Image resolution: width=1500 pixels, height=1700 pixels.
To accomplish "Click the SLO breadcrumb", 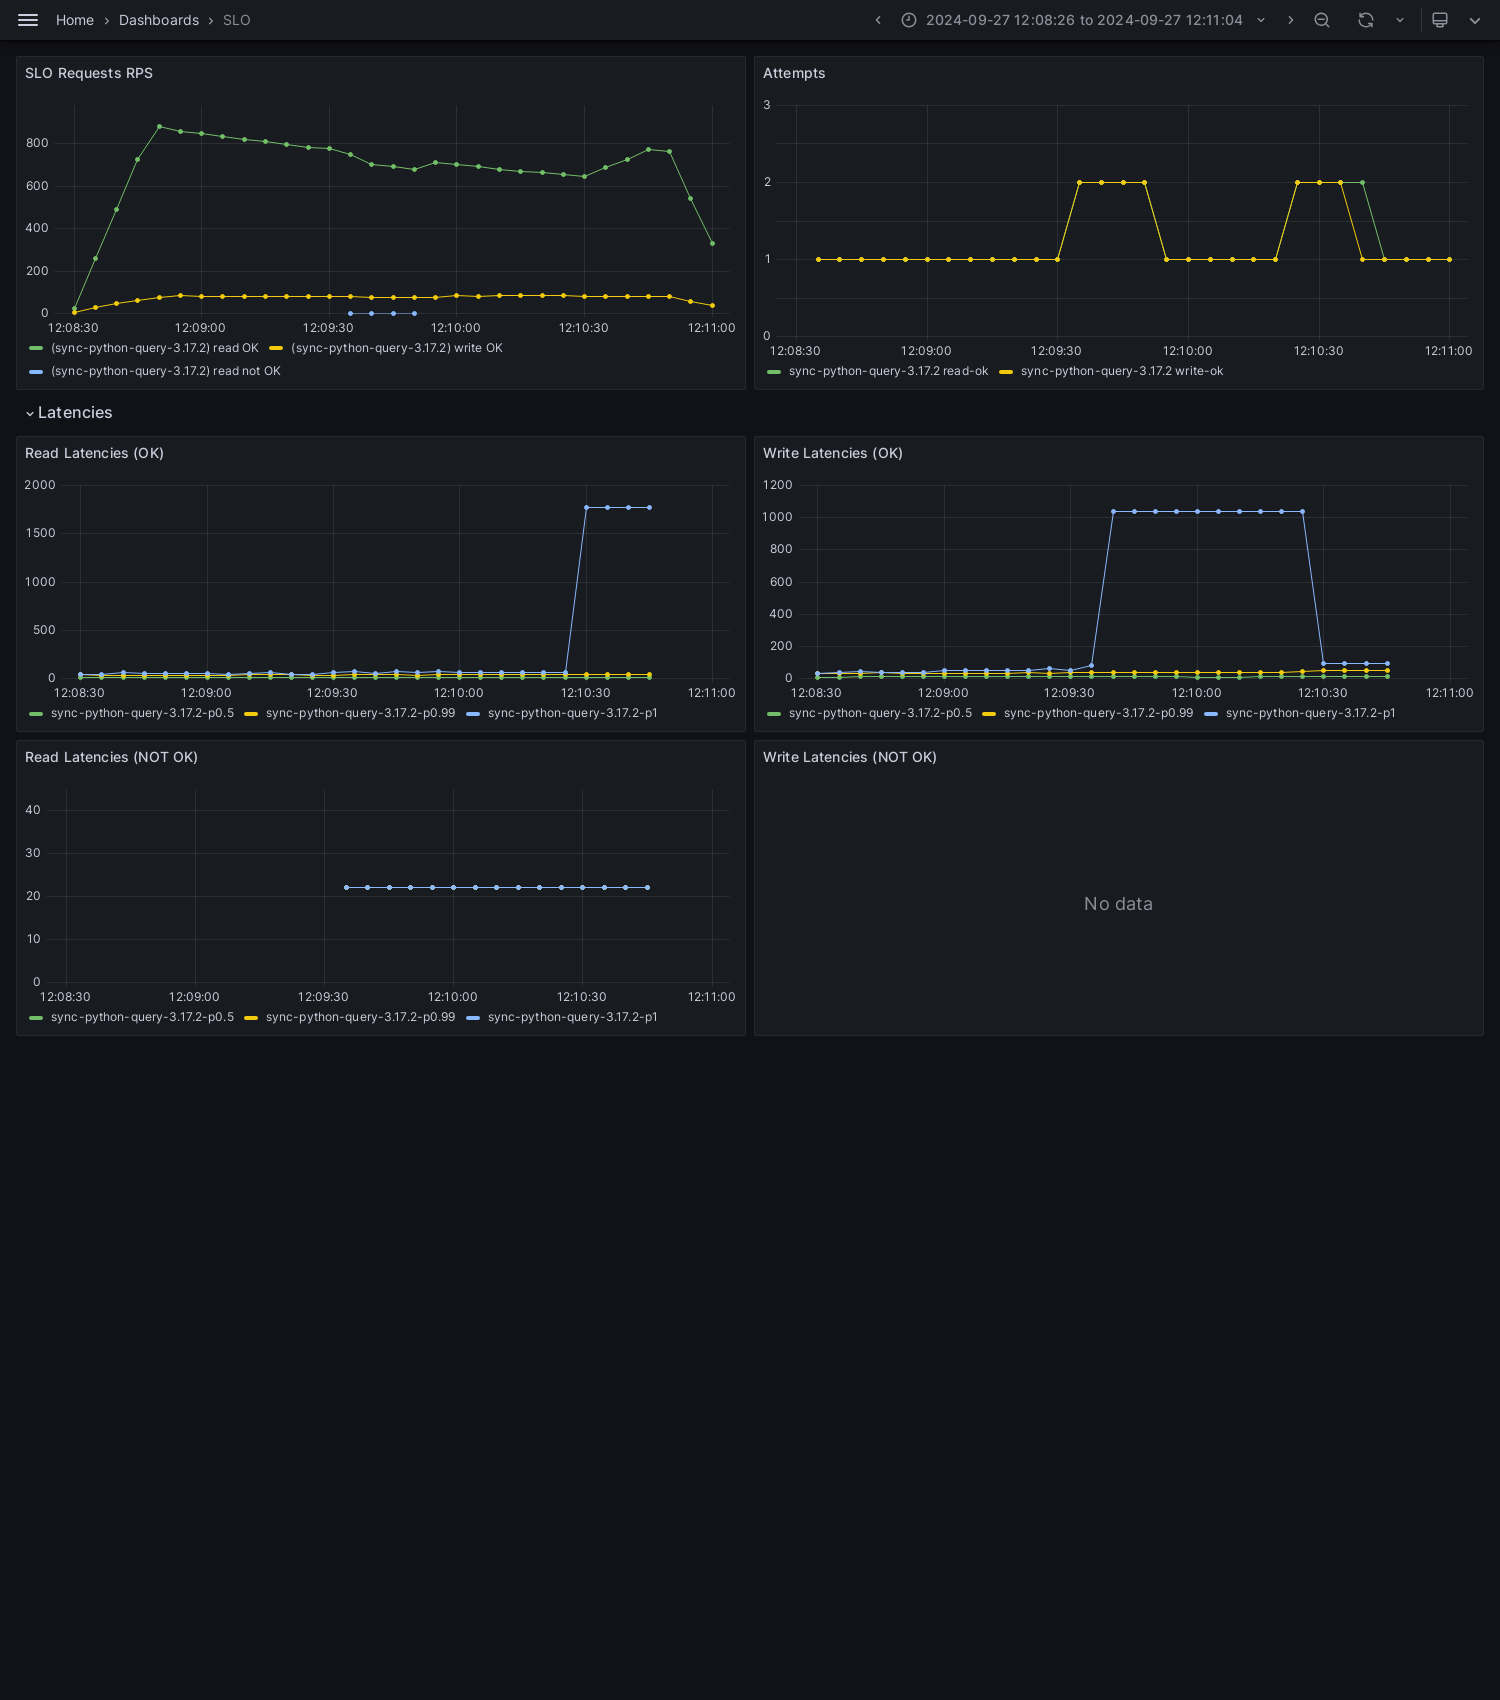I will (237, 20).
